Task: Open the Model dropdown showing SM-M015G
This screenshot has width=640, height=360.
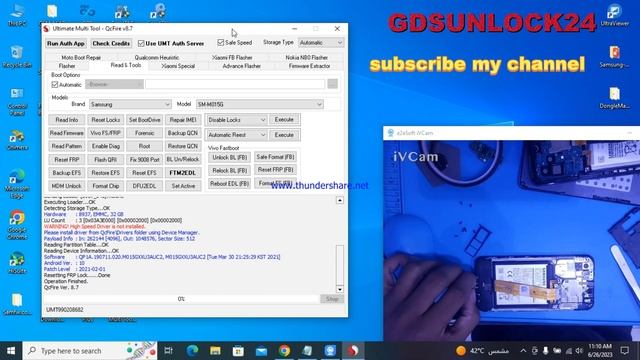Action: [x=260, y=104]
